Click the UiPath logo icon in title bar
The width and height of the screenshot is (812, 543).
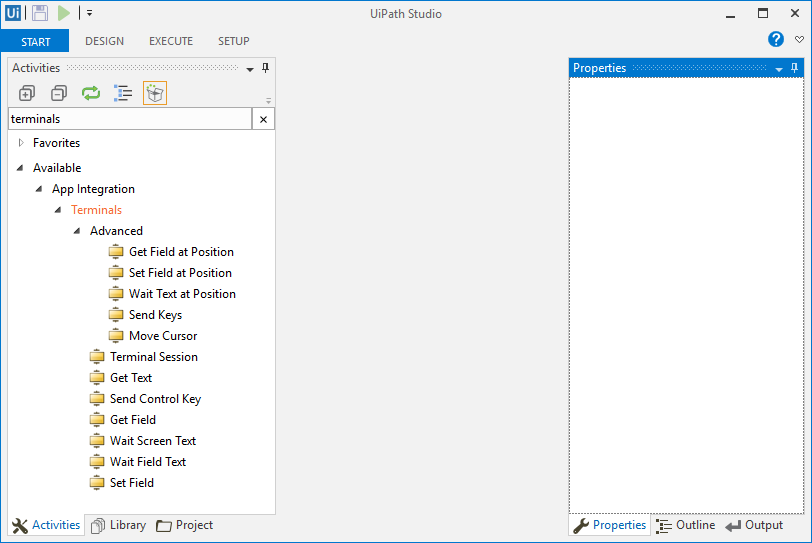click(13, 13)
